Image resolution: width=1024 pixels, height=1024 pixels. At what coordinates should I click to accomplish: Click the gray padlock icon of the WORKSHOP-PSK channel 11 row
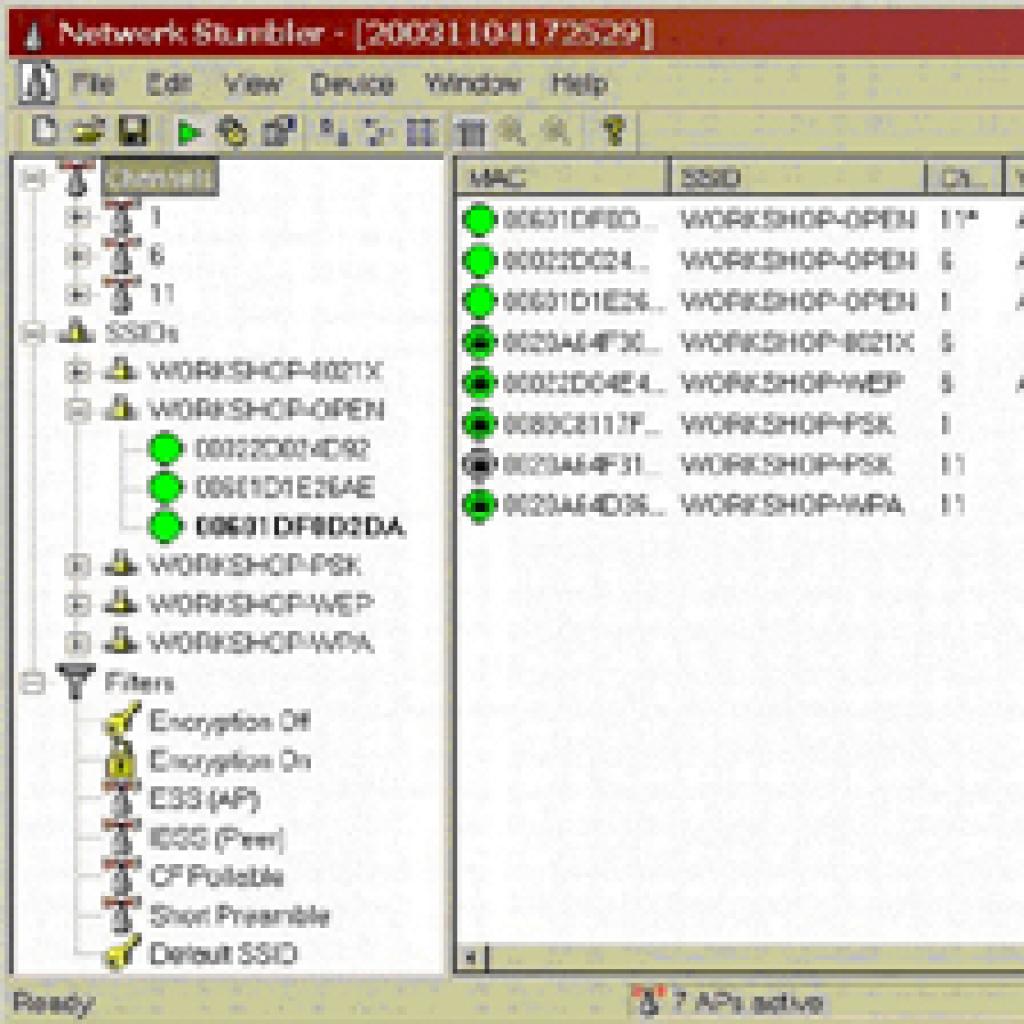[479, 465]
